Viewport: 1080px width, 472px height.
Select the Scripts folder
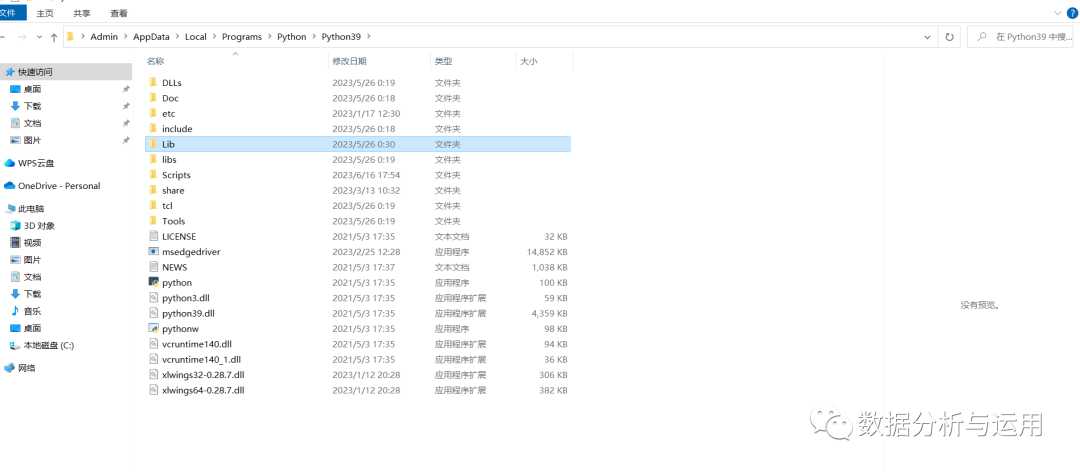(176, 175)
